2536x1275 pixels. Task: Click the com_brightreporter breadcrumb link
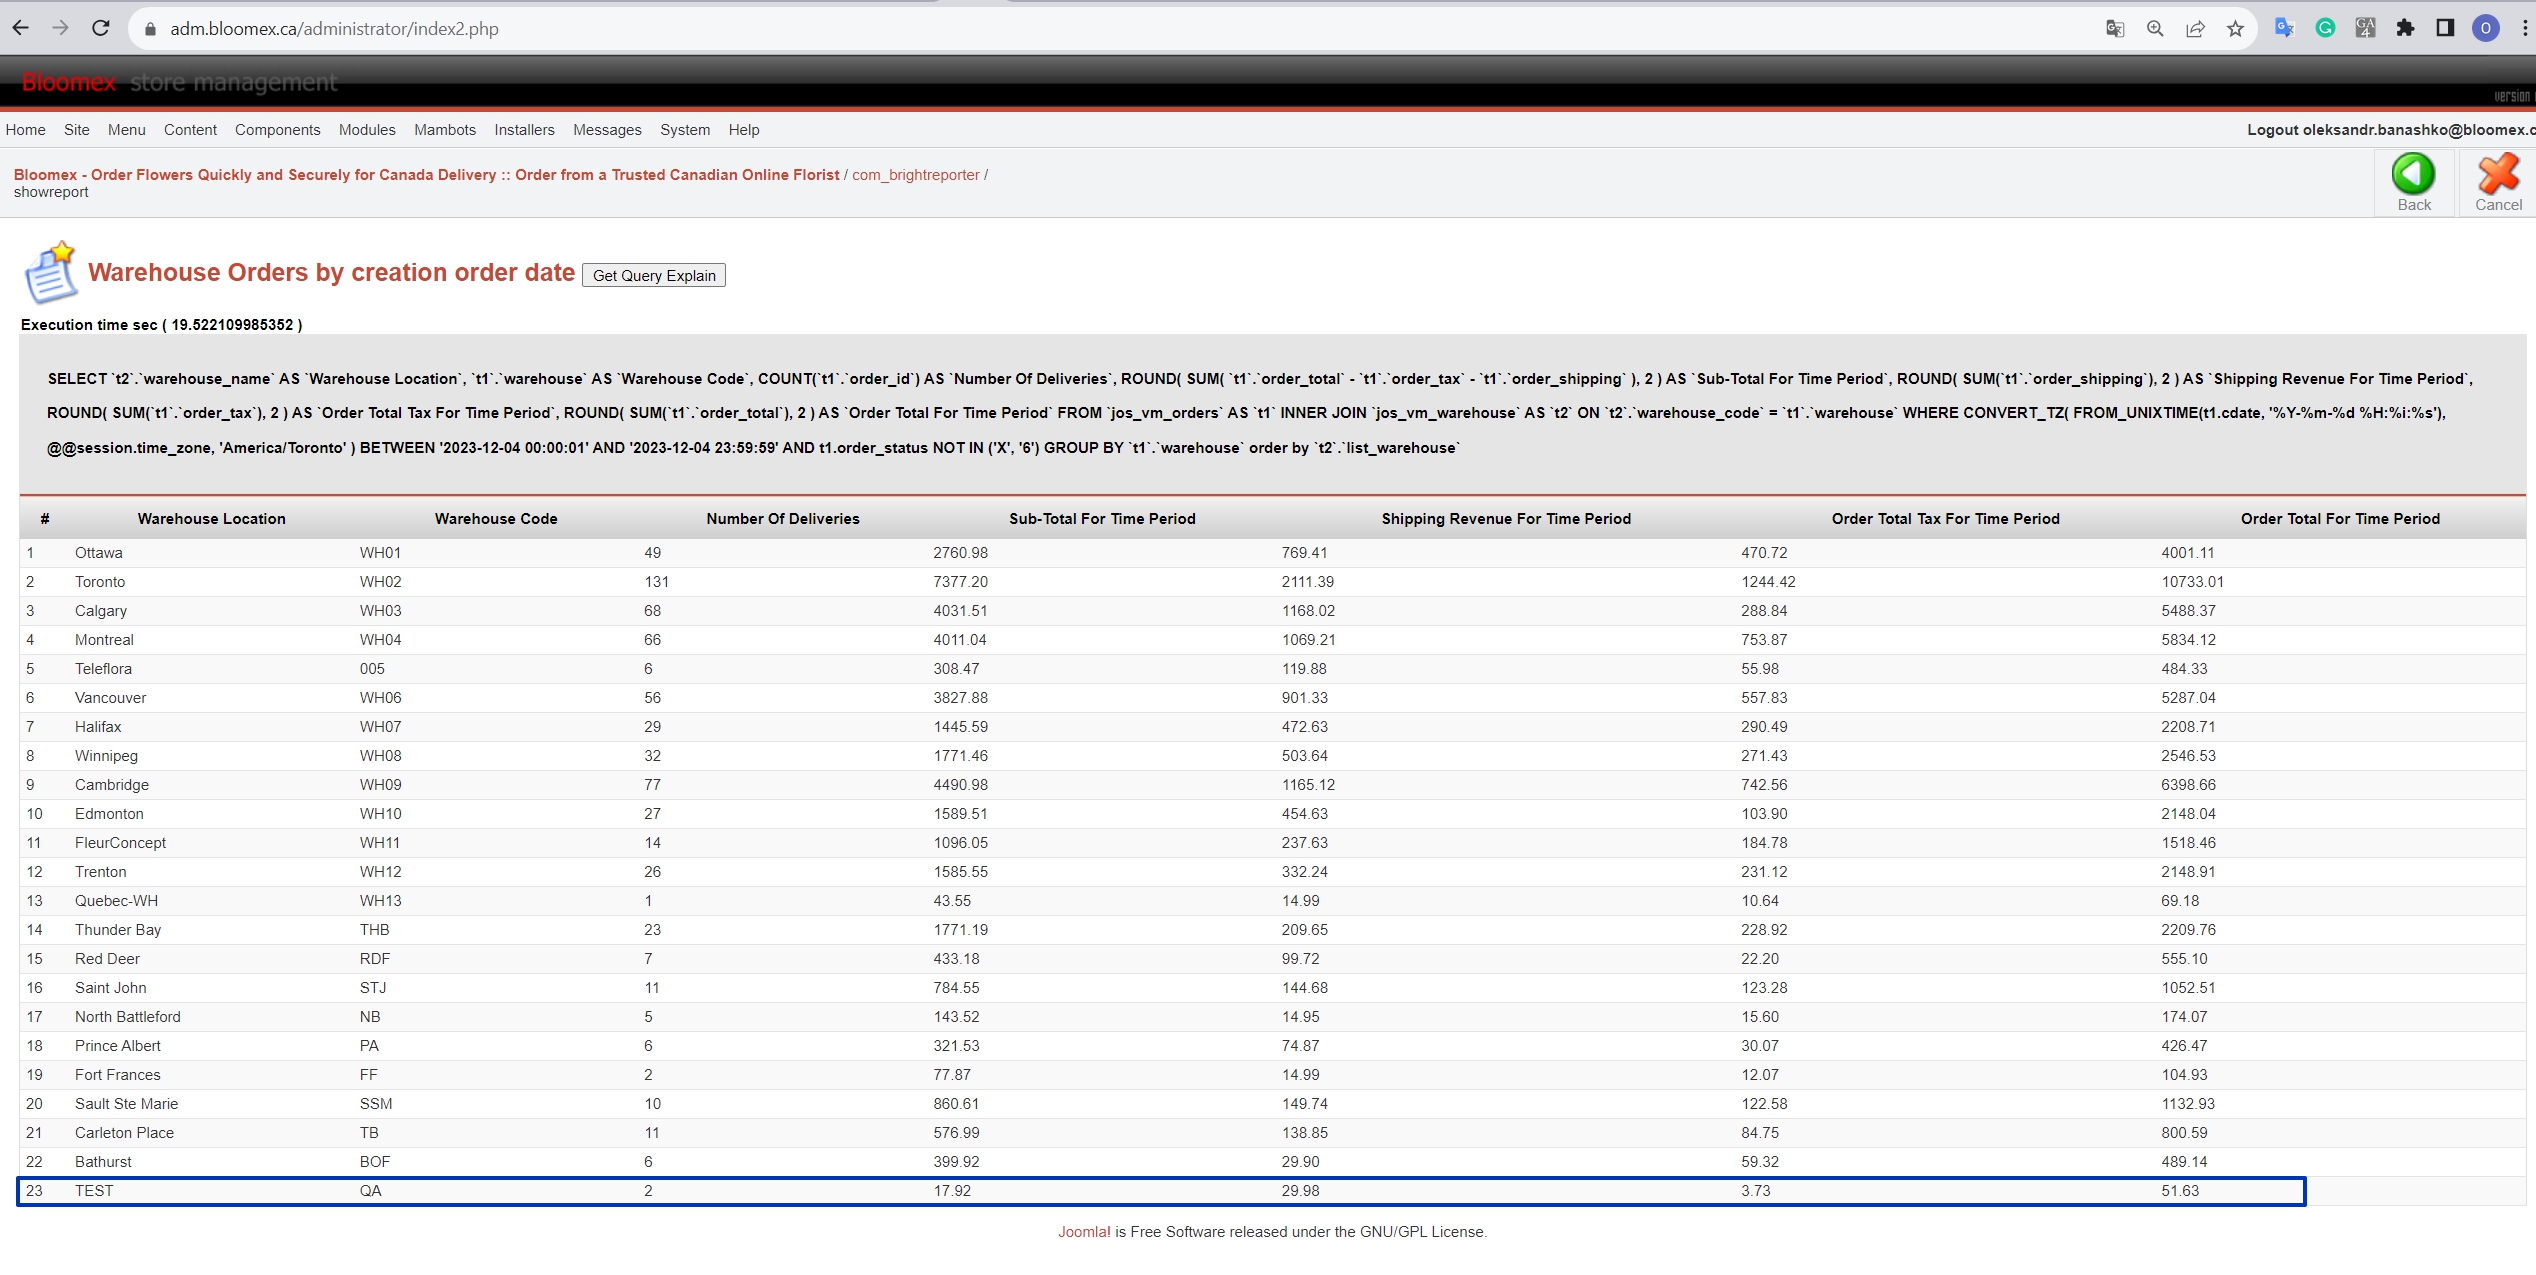916,175
